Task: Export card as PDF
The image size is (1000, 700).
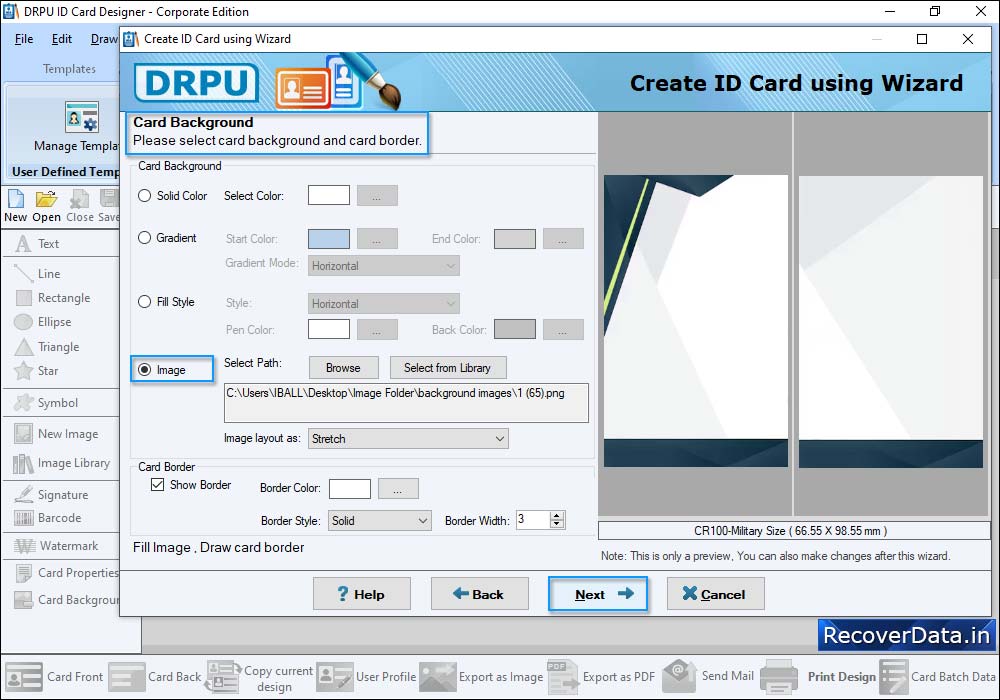Action: [601, 676]
